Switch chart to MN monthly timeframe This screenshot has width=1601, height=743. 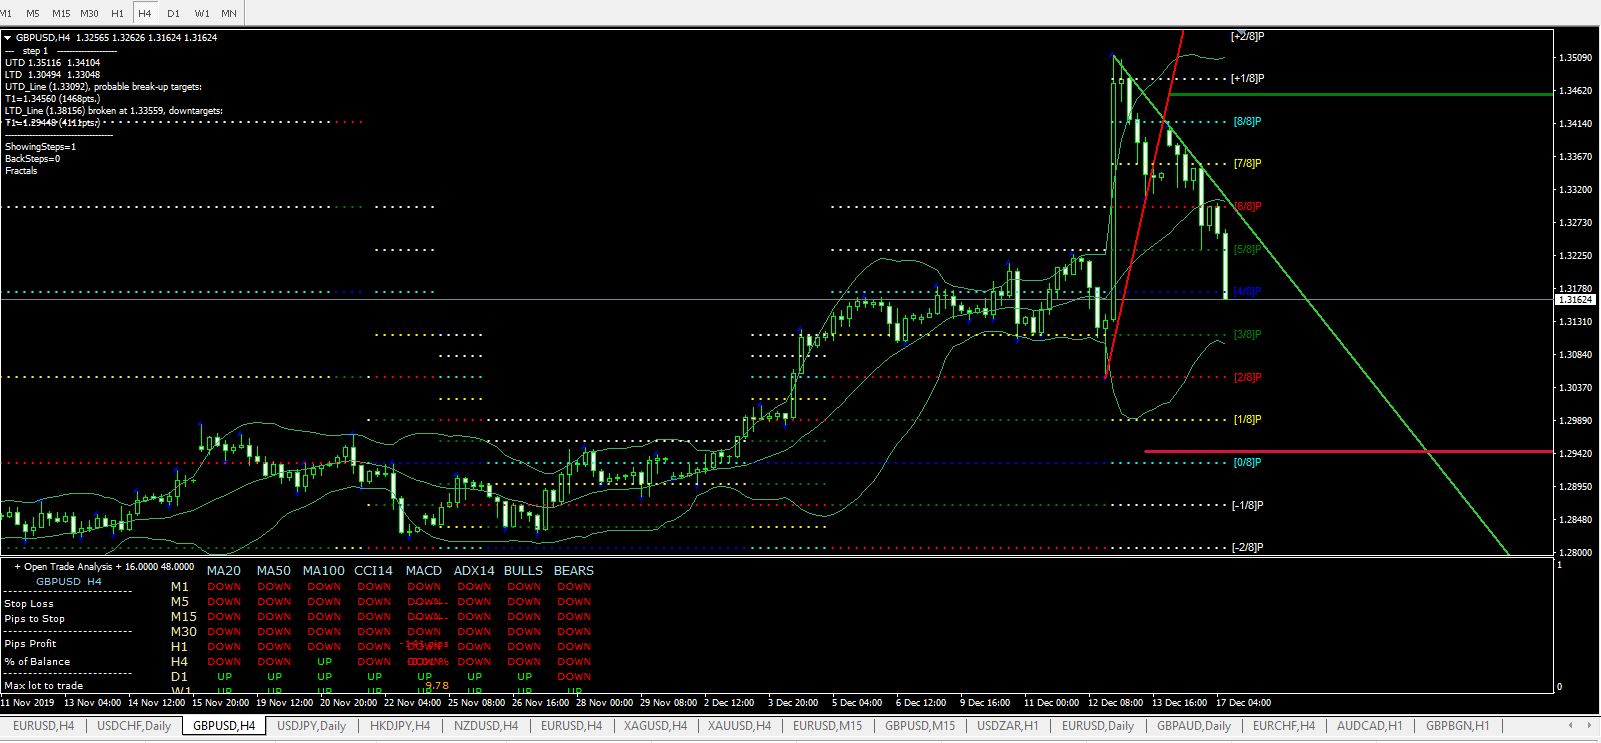click(x=229, y=13)
